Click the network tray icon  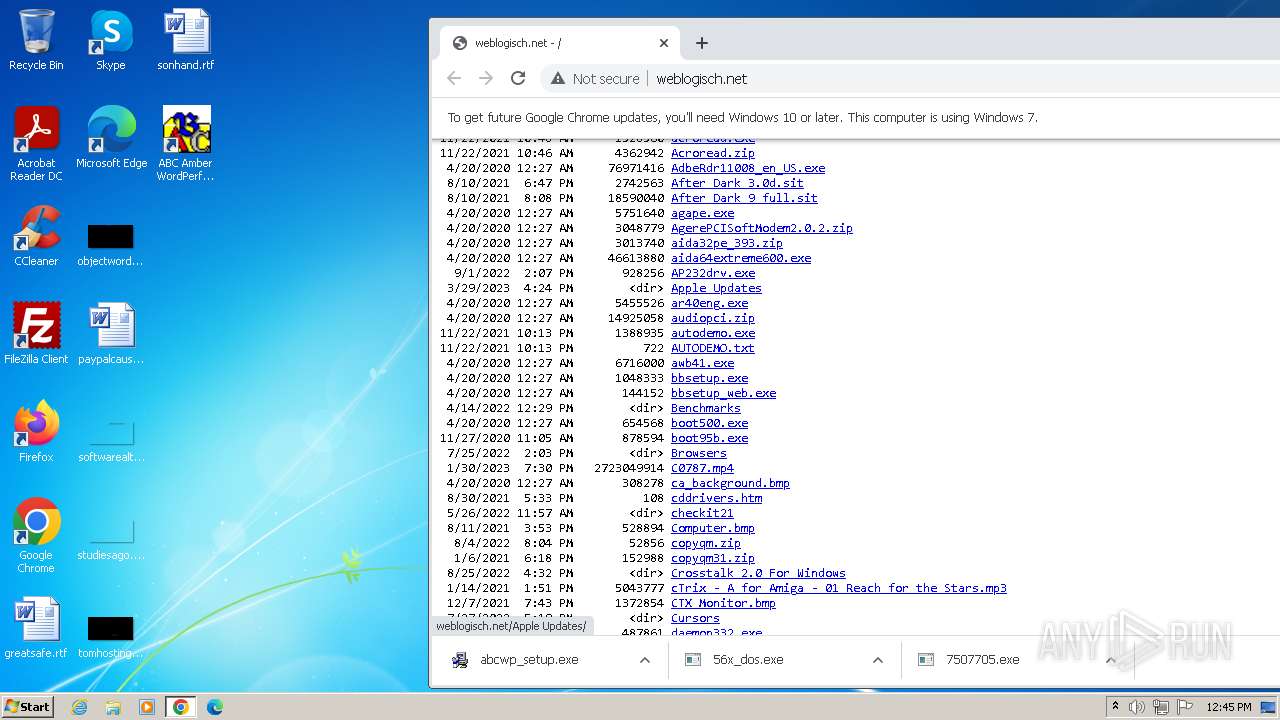pyautogui.click(x=1161, y=707)
